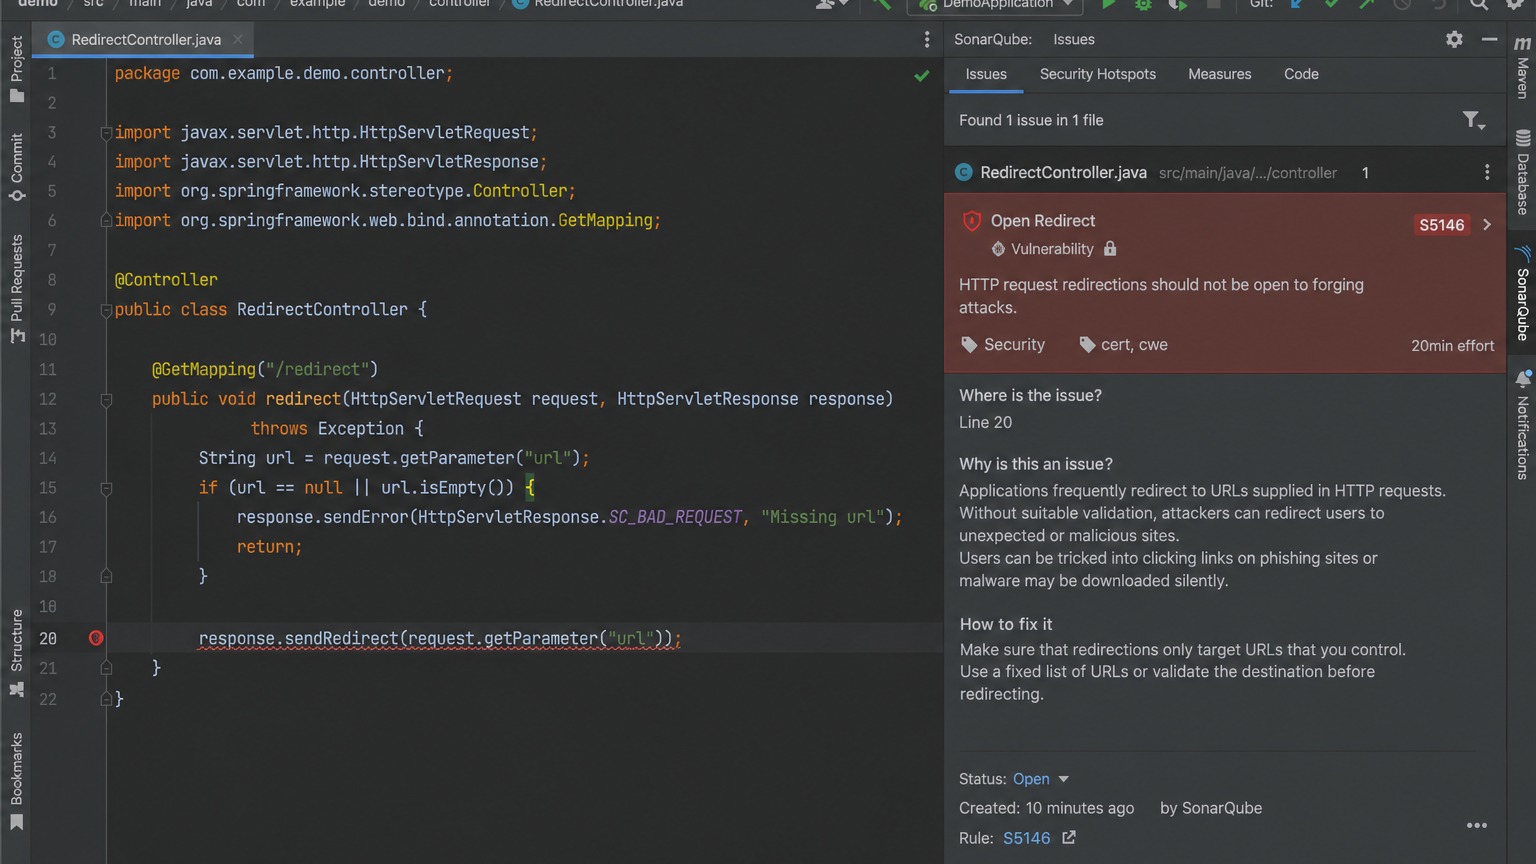The height and width of the screenshot is (864, 1536).
Task: Click line number 14 in the gutter
Action: (47, 458)
